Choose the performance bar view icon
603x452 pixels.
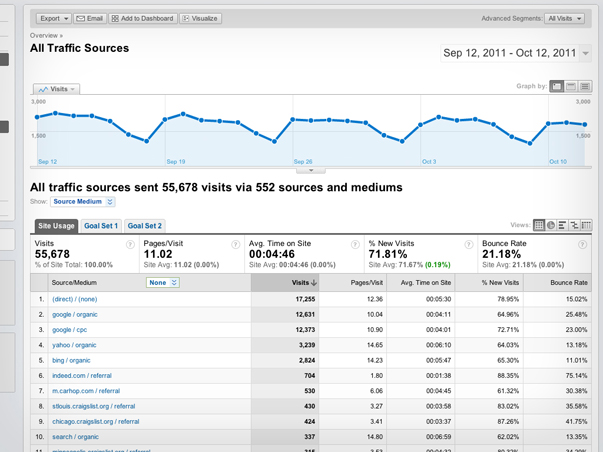click(x=562, y=225)
